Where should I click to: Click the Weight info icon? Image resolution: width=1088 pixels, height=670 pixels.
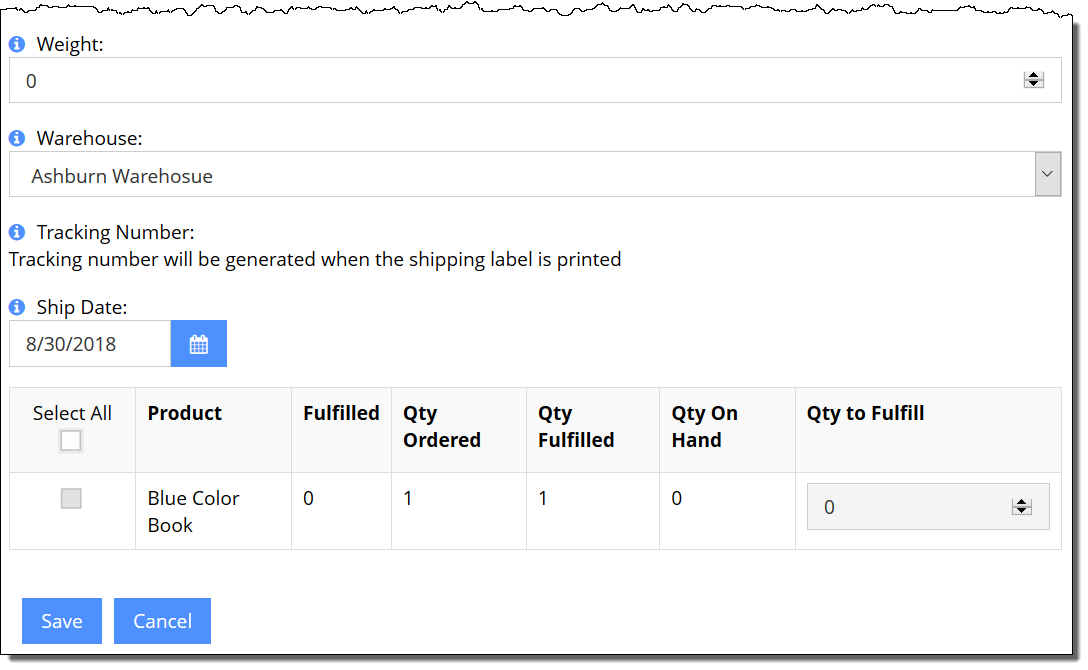[17, 44]
